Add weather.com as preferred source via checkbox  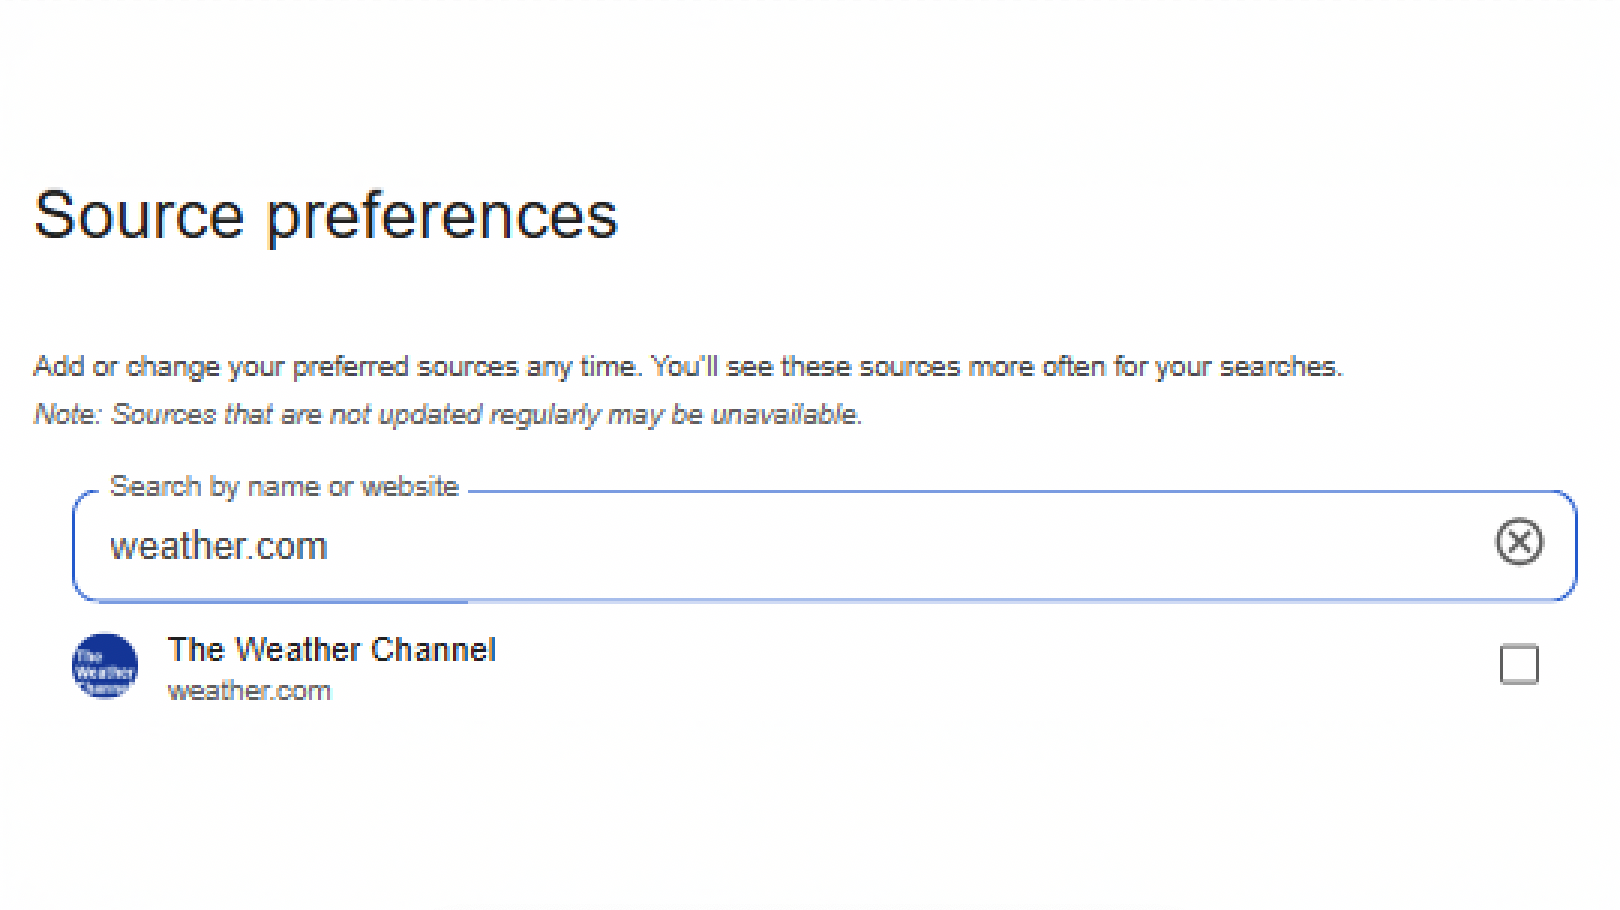click(x=1519, y=665)
